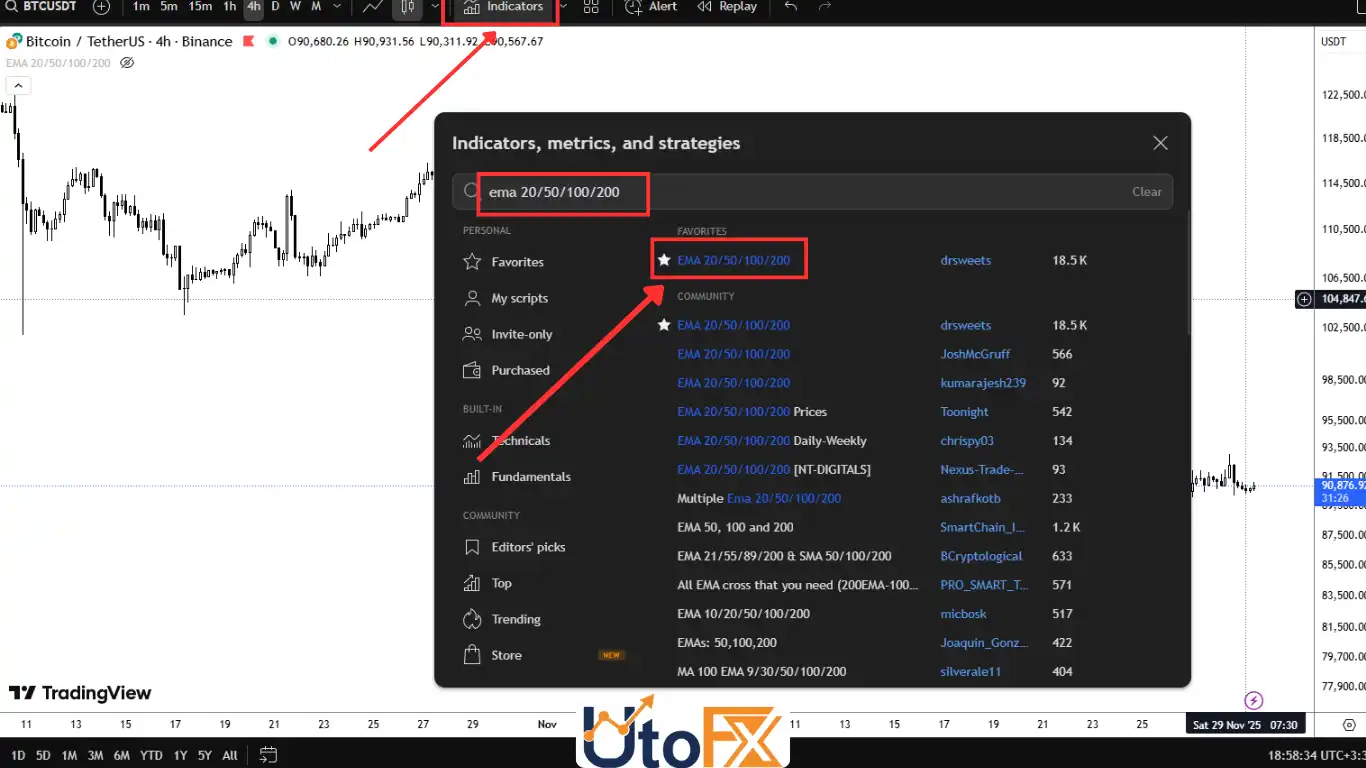Click the Store shopping bag icon
Viewport: 1366px width, 768px height.
click(x=472, y=655)
